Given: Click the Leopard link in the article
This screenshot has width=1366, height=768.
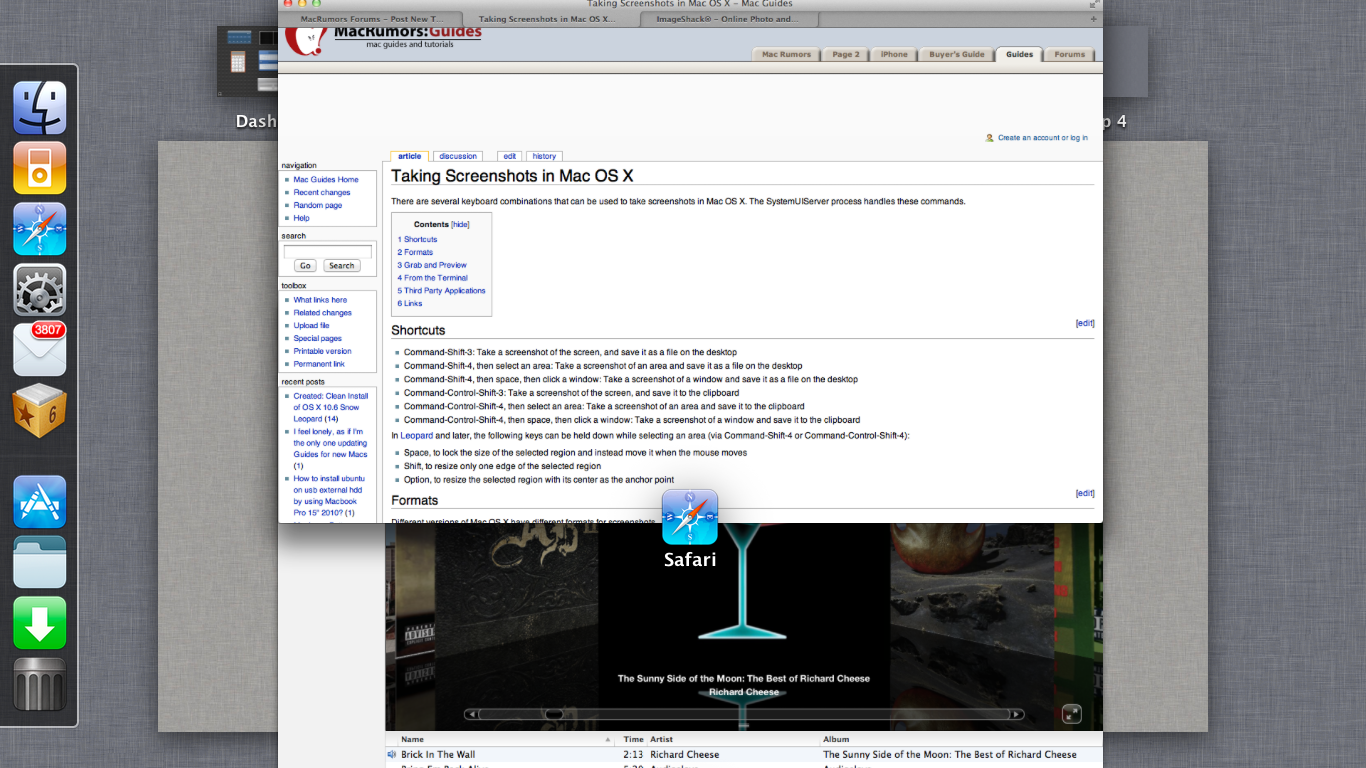Looking at the screenshot, I should click(x=417, y=436).
